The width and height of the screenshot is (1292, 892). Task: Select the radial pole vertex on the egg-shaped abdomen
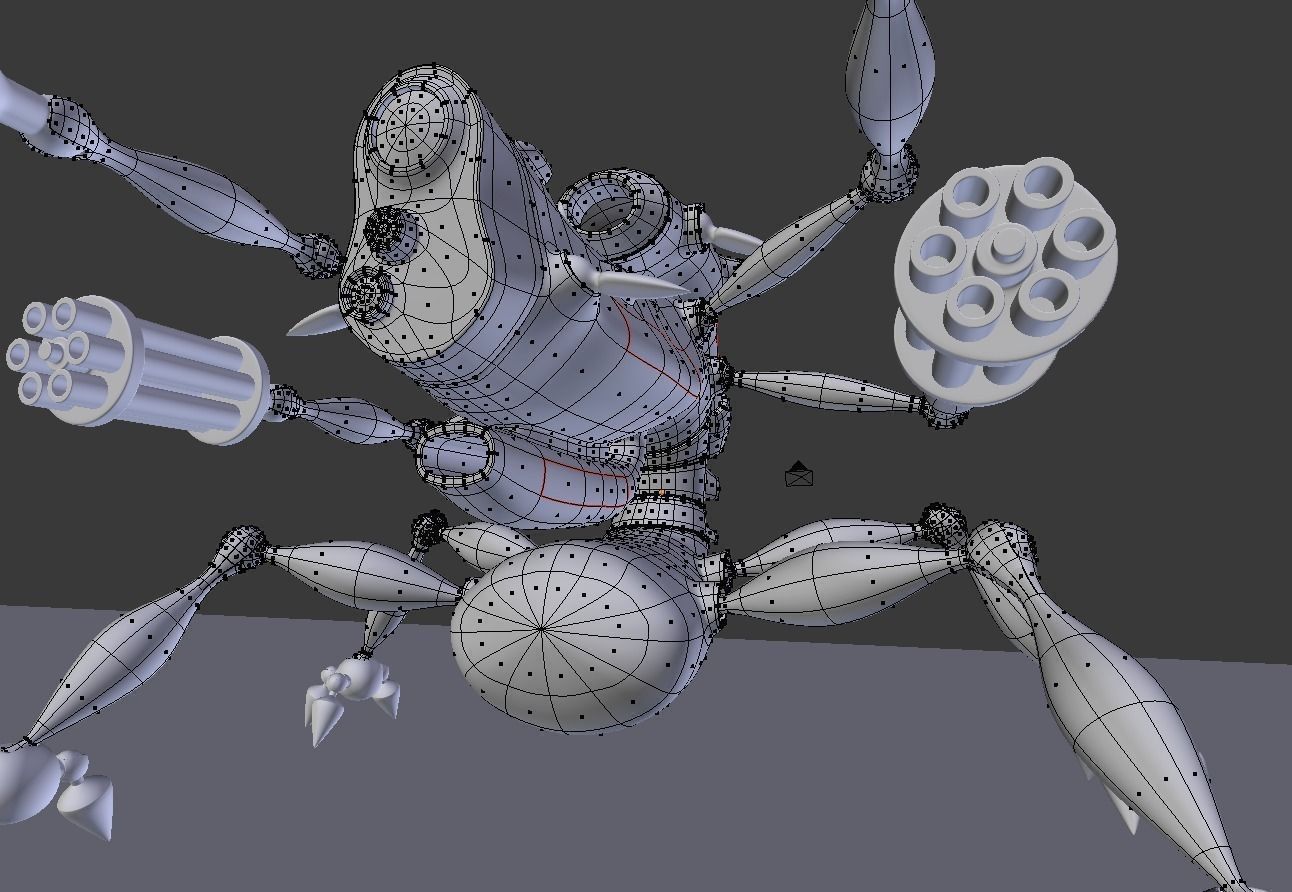pos(541,629)
